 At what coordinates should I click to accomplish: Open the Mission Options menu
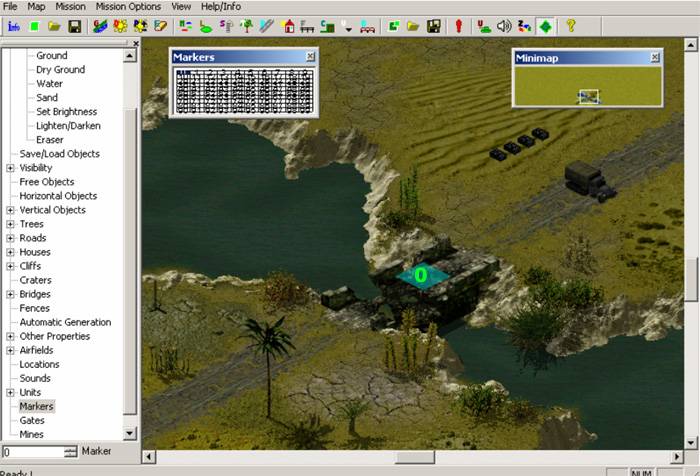[x=128, y=6]
